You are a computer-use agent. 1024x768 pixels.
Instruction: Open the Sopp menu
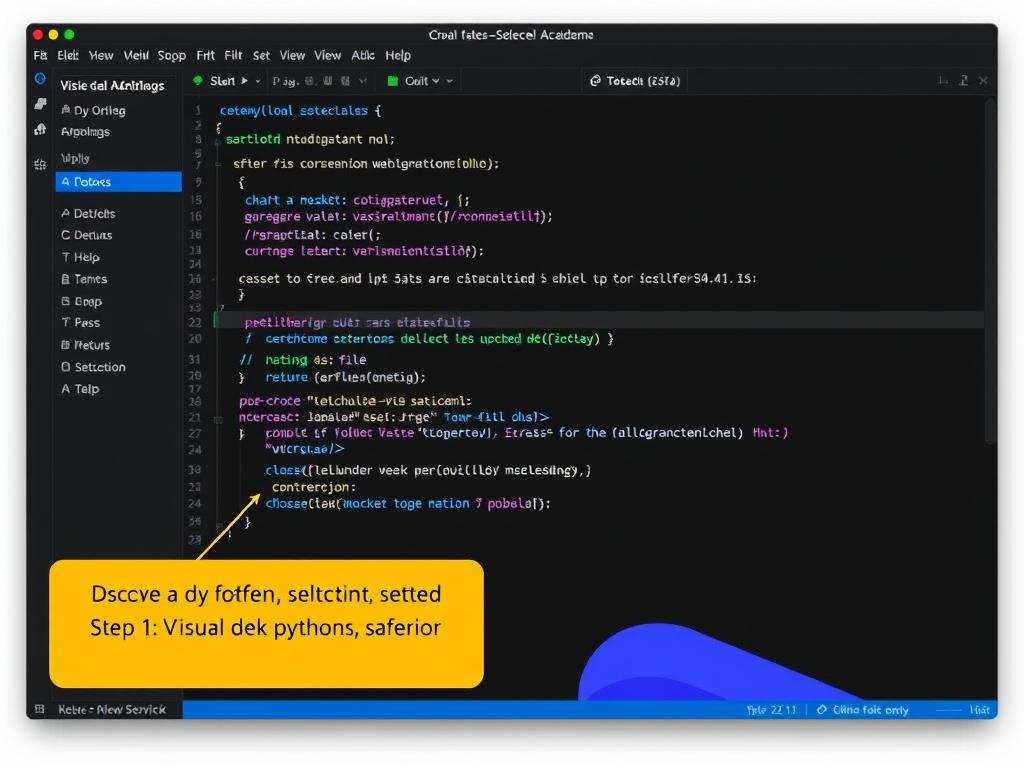point(172,56)
